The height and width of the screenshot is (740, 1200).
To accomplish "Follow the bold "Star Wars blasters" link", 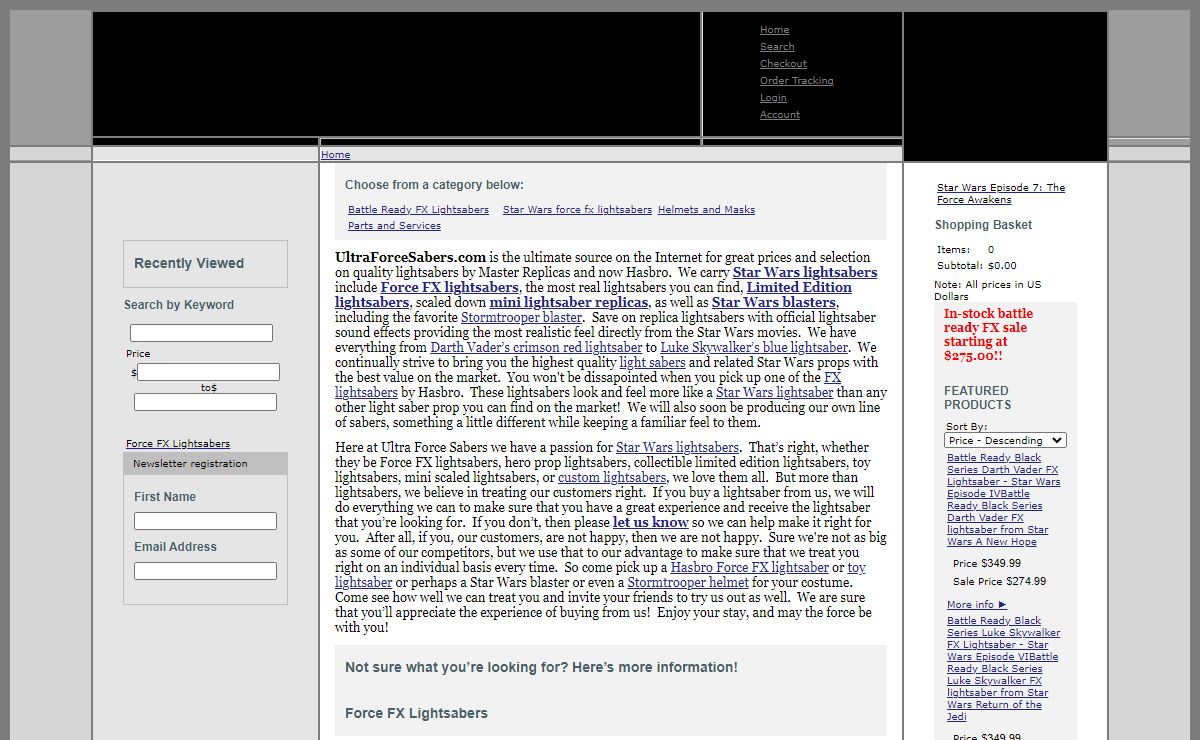I will tap(774, 302).
